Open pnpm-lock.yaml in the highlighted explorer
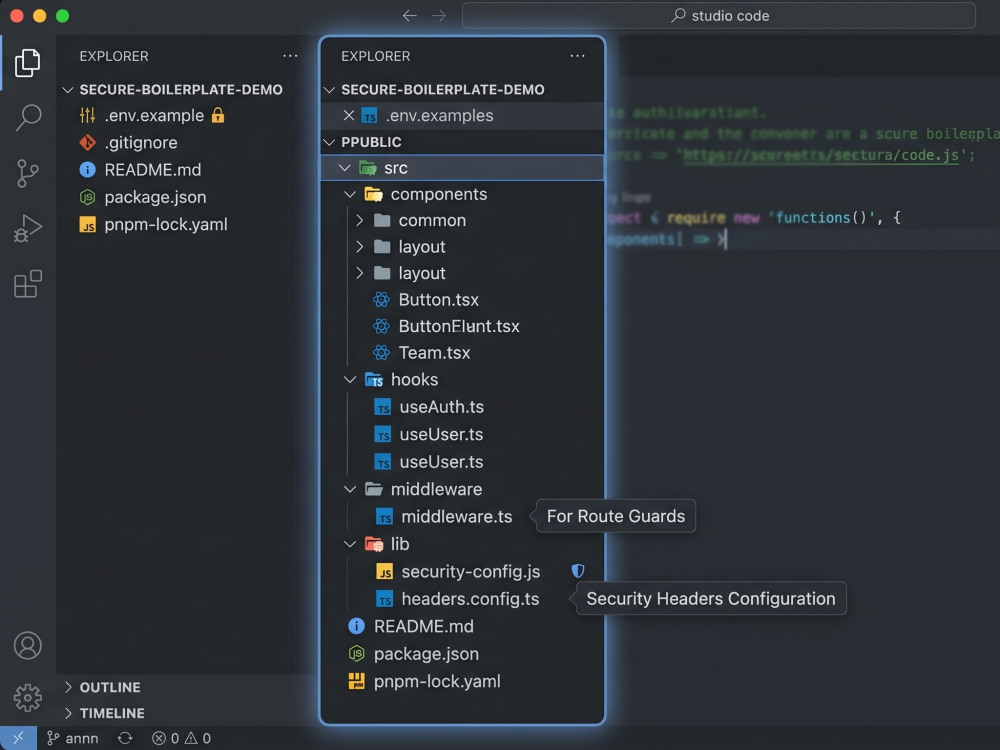 [437, 681]
